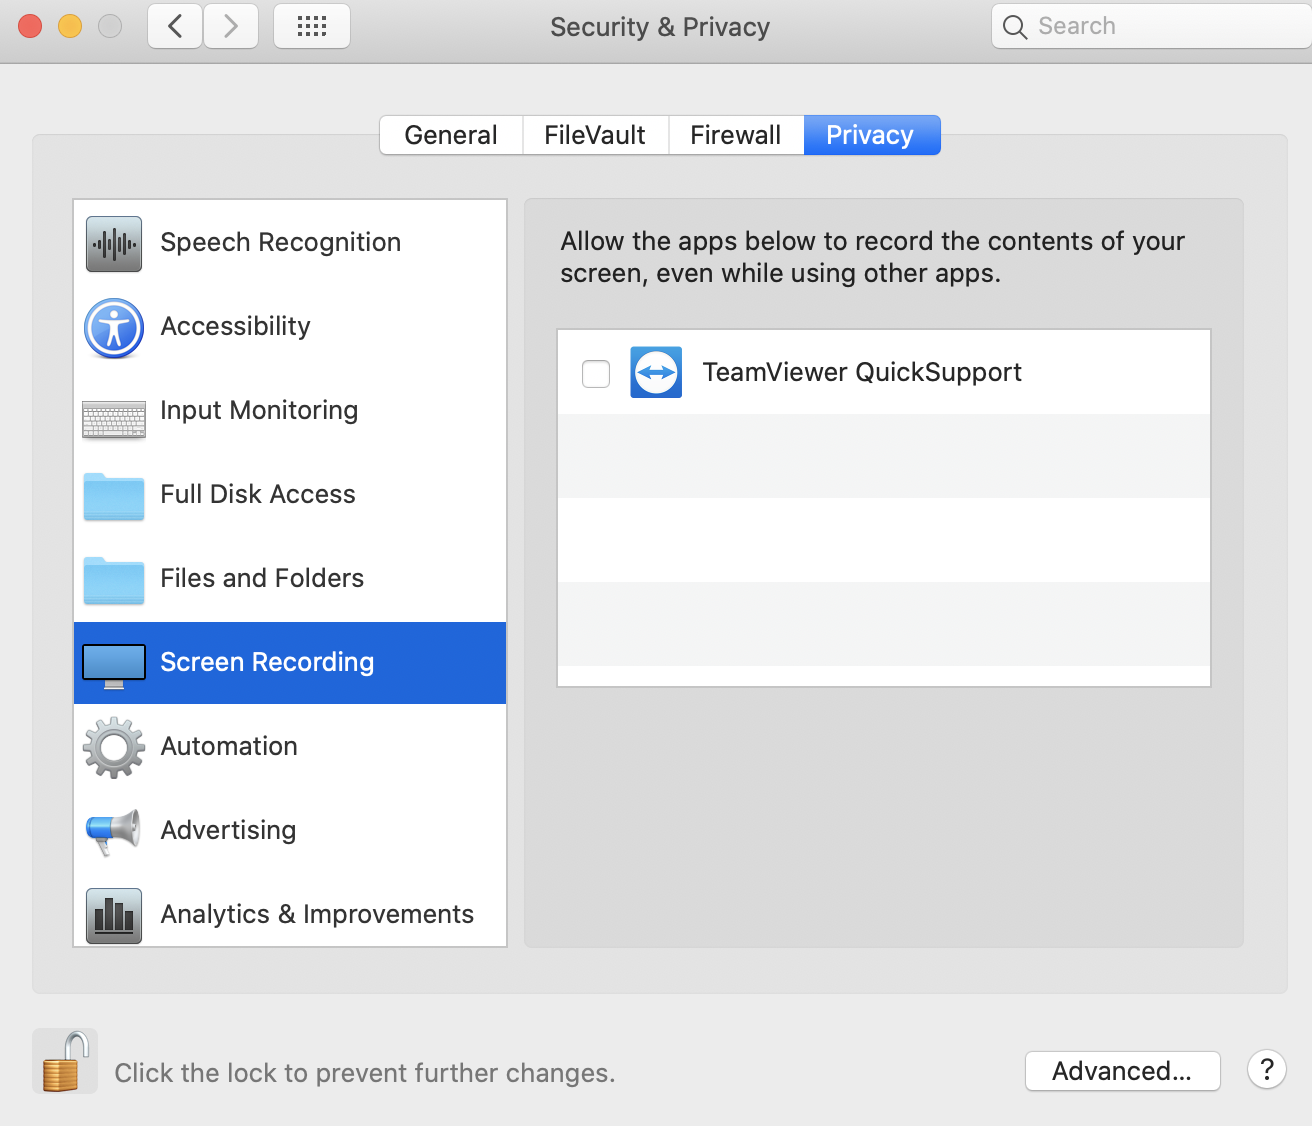Click the Speech Recognition waveform icon

point(114,244)
